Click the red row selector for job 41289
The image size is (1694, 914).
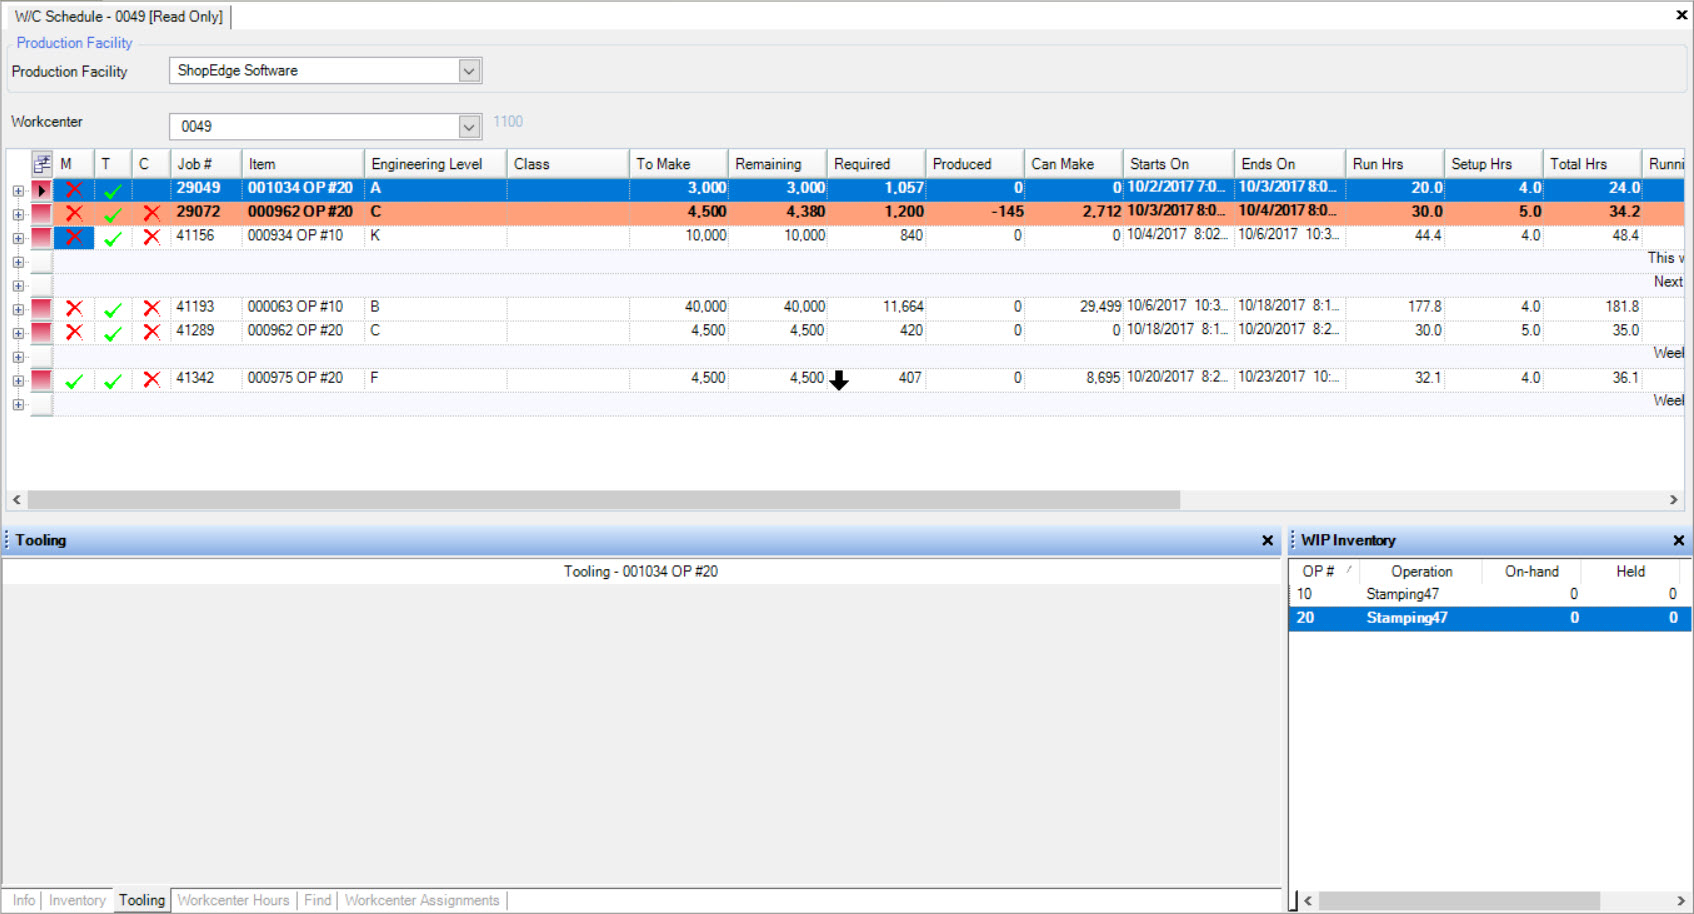pos(41,331)
